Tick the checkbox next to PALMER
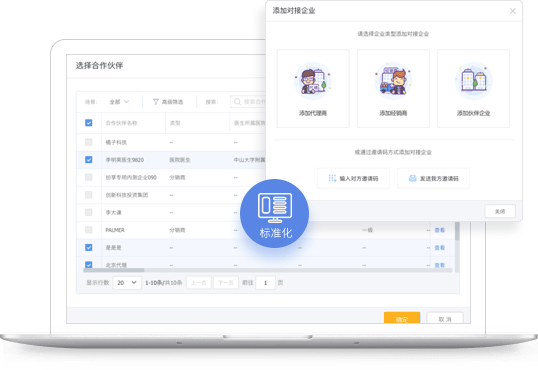 click(x=89, y=230)
